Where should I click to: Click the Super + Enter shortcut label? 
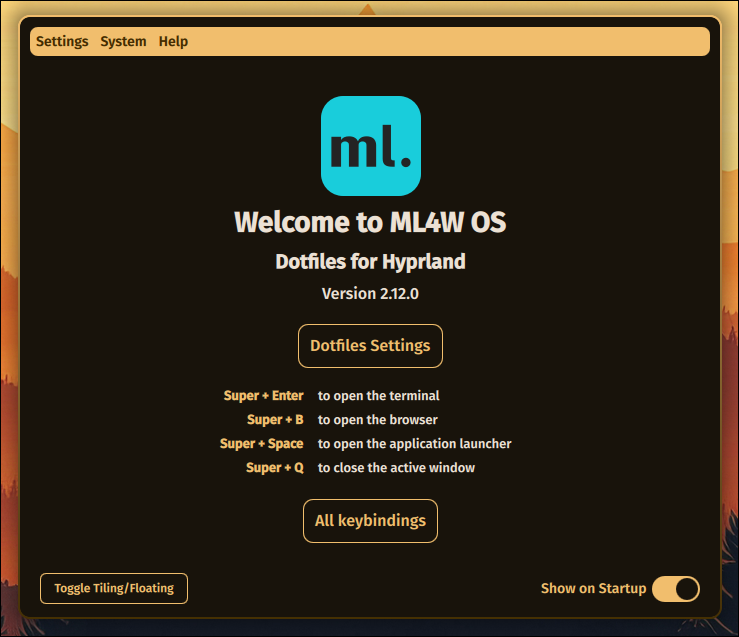point(263,396)
